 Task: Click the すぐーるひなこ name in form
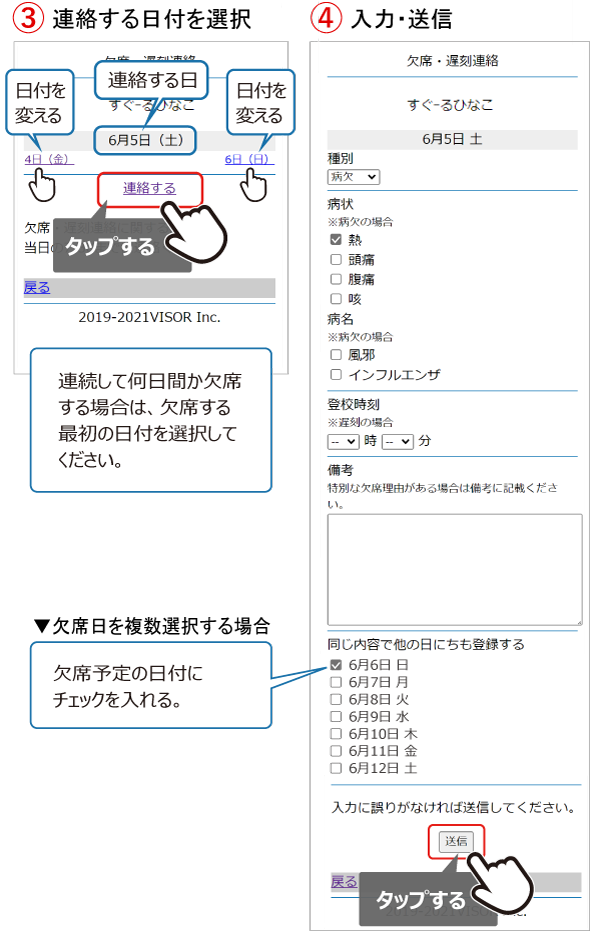(450, 105)
